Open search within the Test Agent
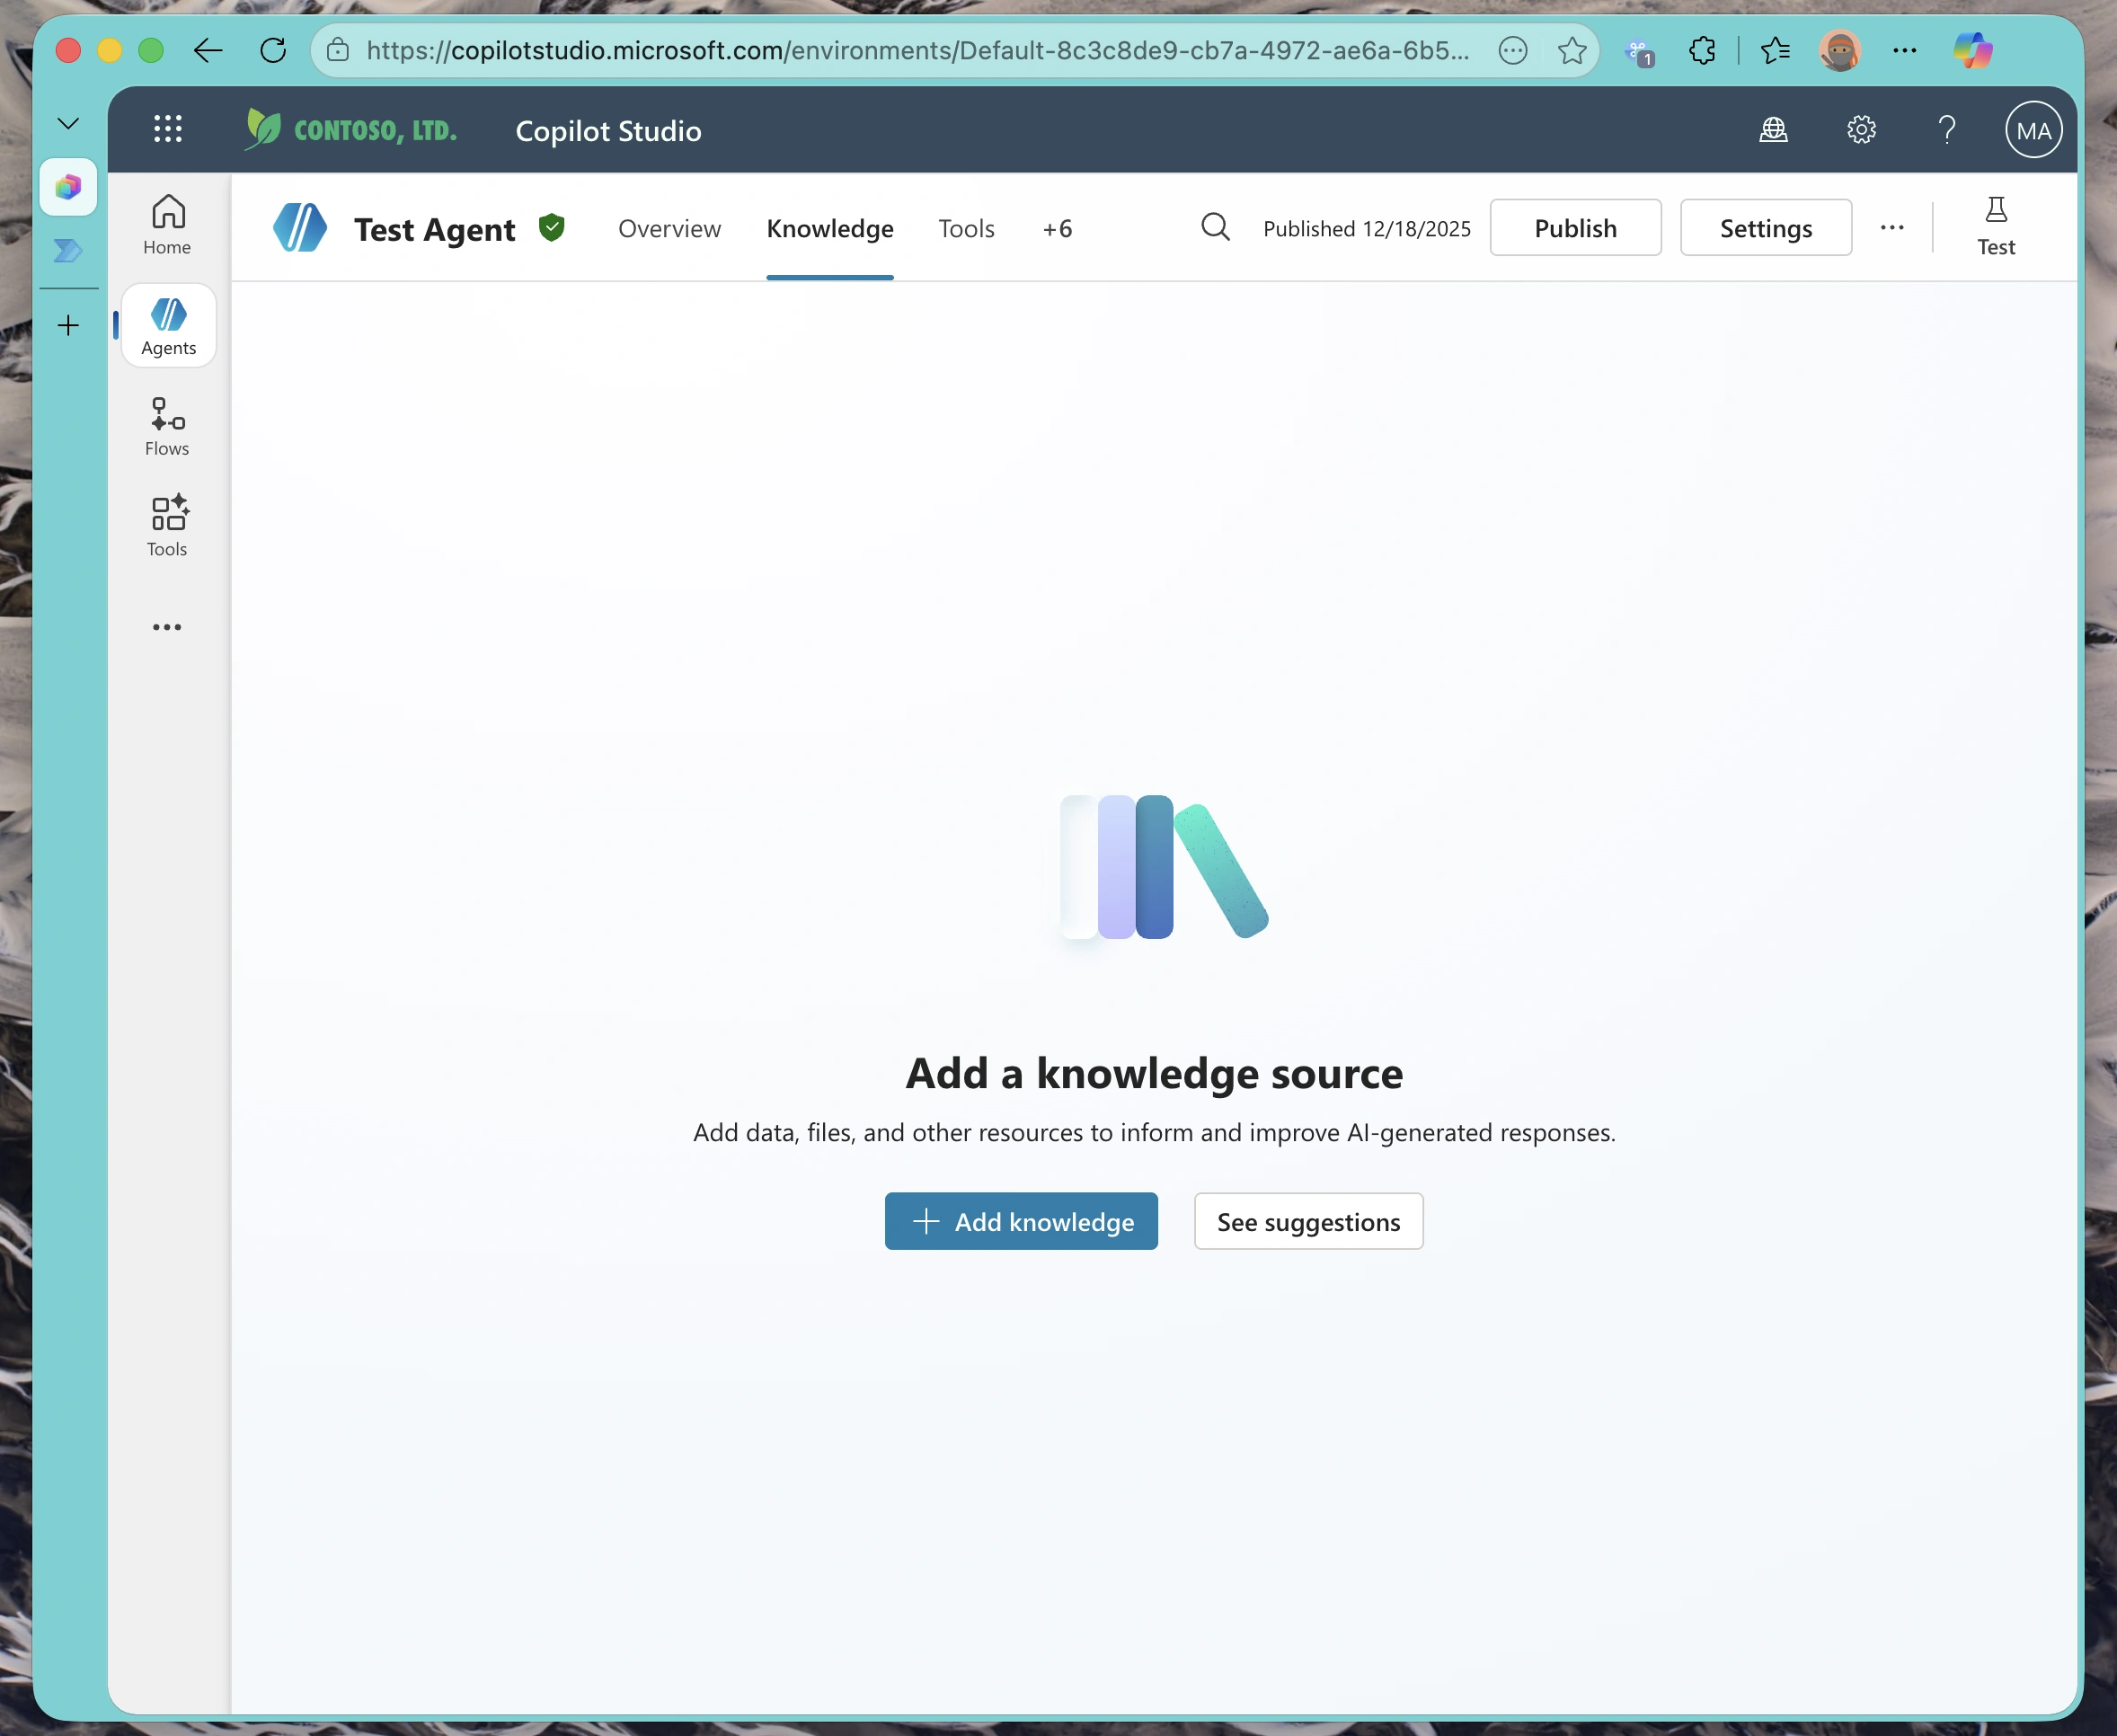The height and width of the screenshot is (1736, 2117). (1215, 227)
